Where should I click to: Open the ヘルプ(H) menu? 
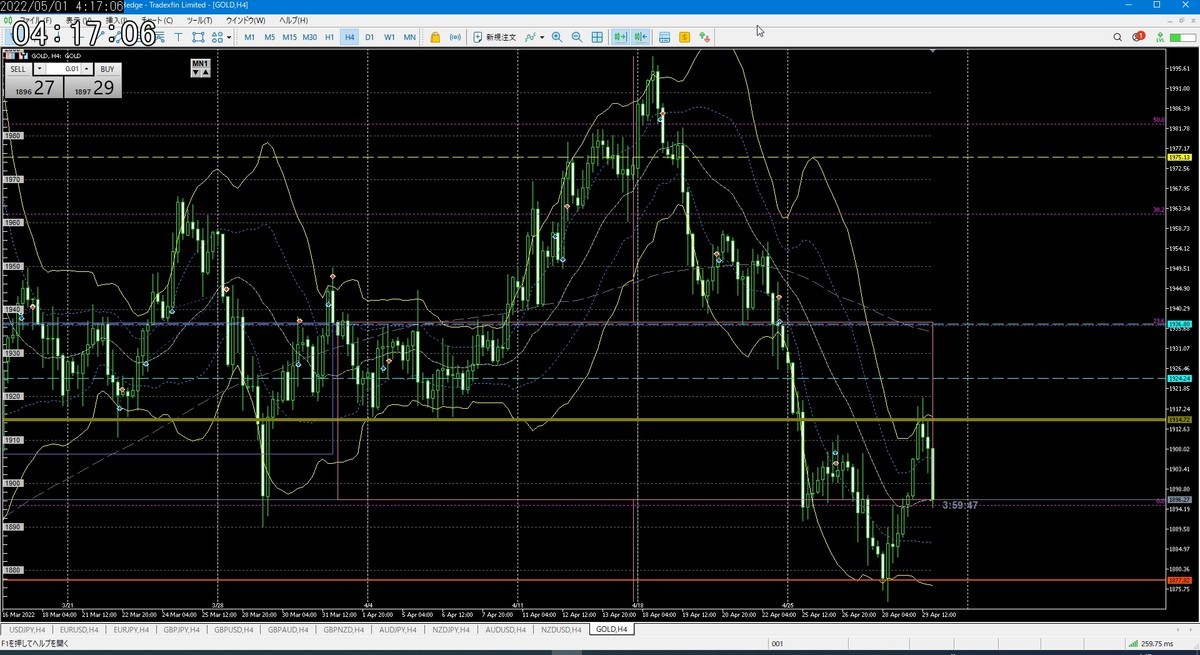[293, 20]
